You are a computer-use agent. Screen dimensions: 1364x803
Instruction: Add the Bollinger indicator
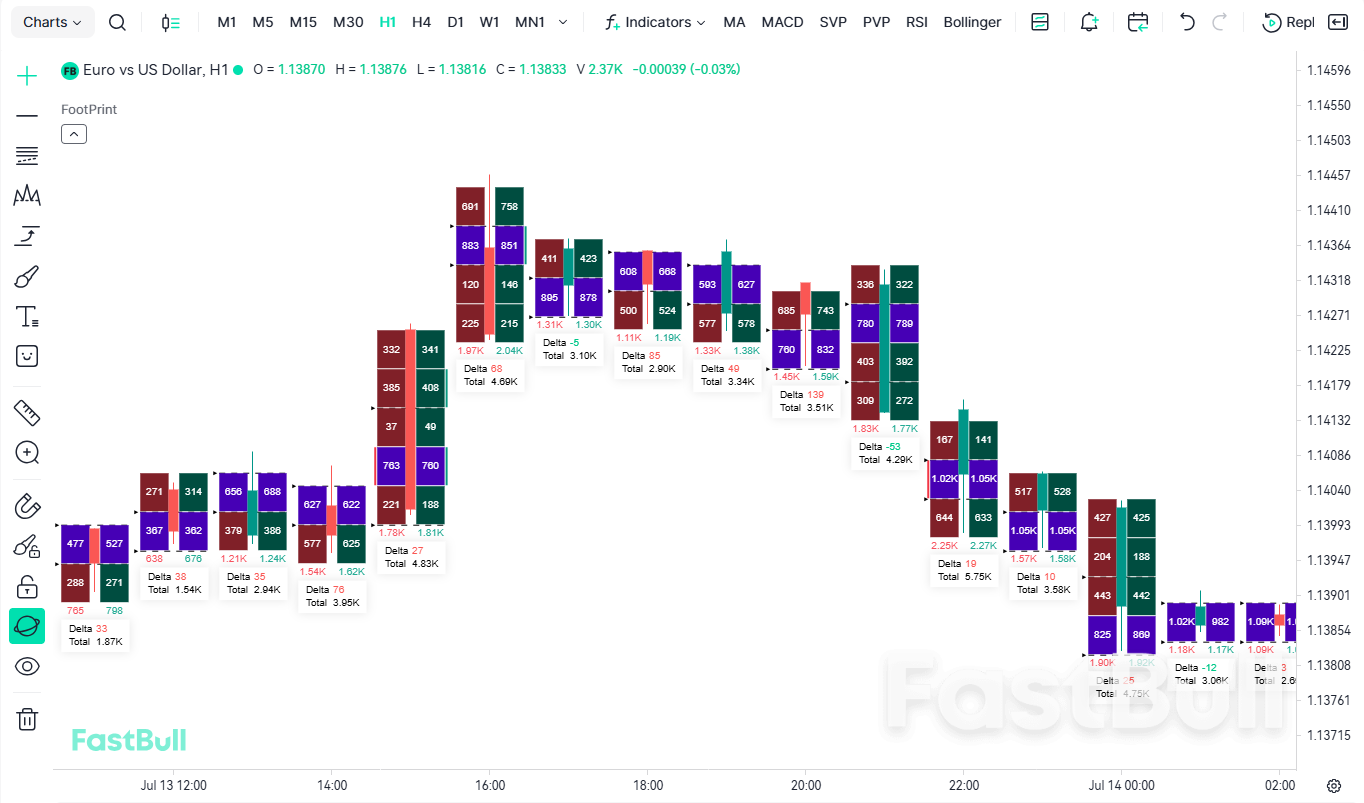[x=972, y=22]
